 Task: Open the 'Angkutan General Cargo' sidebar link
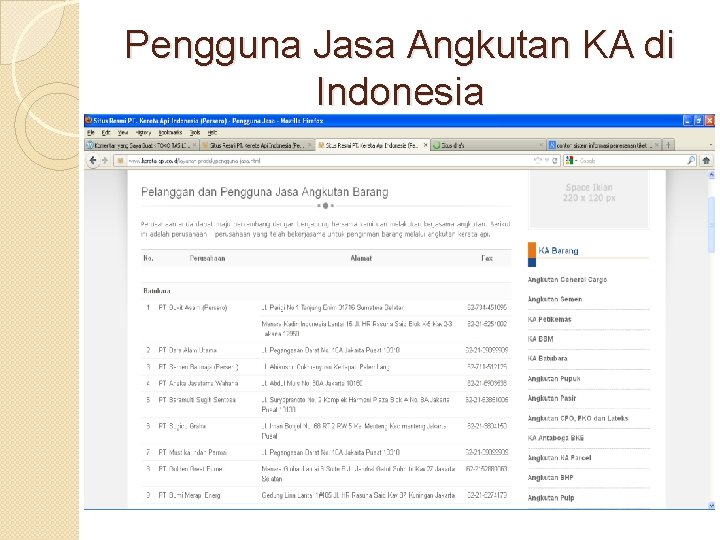pyautogui.click(x=567, y=279)
